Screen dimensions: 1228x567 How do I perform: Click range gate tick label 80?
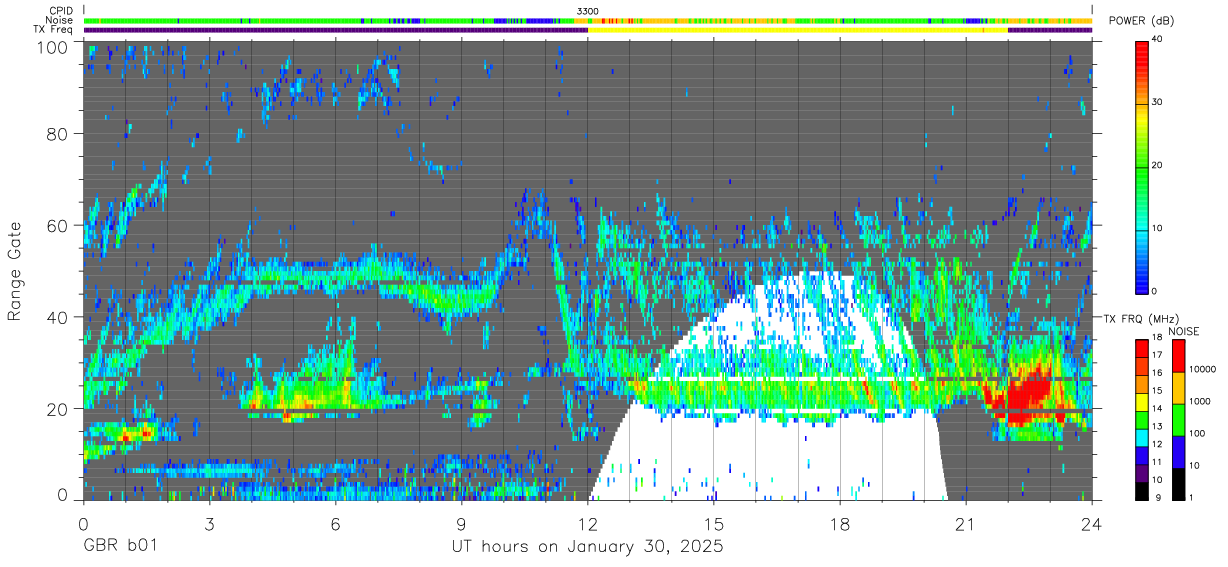point(57,133)
